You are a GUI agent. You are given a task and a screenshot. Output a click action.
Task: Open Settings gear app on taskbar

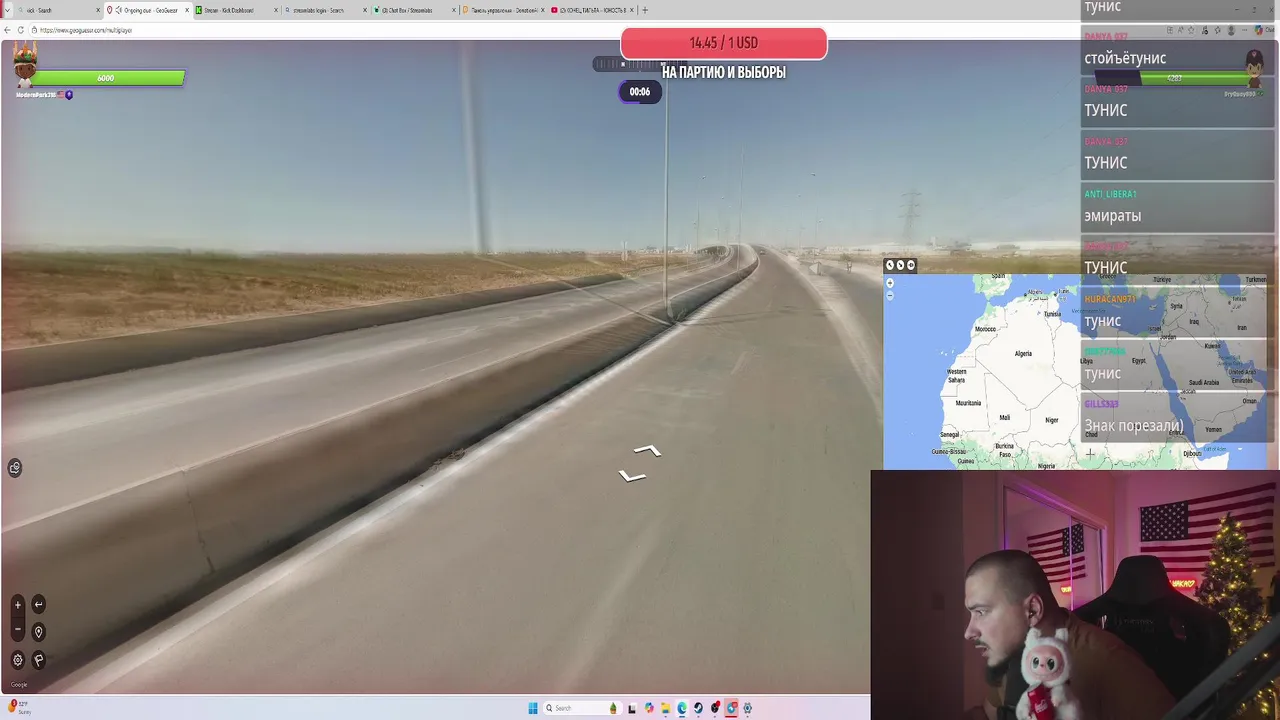(x=748, y=708)
